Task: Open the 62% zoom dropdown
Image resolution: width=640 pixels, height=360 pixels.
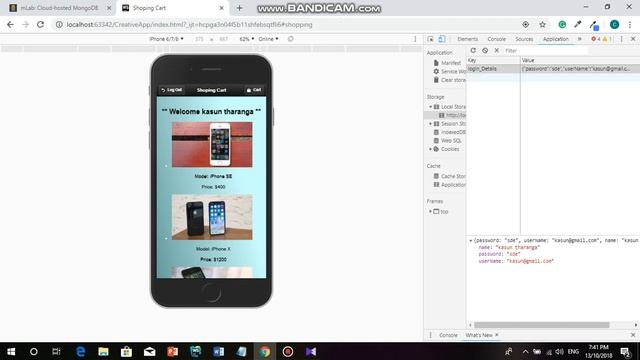Action: pos(247,39)
